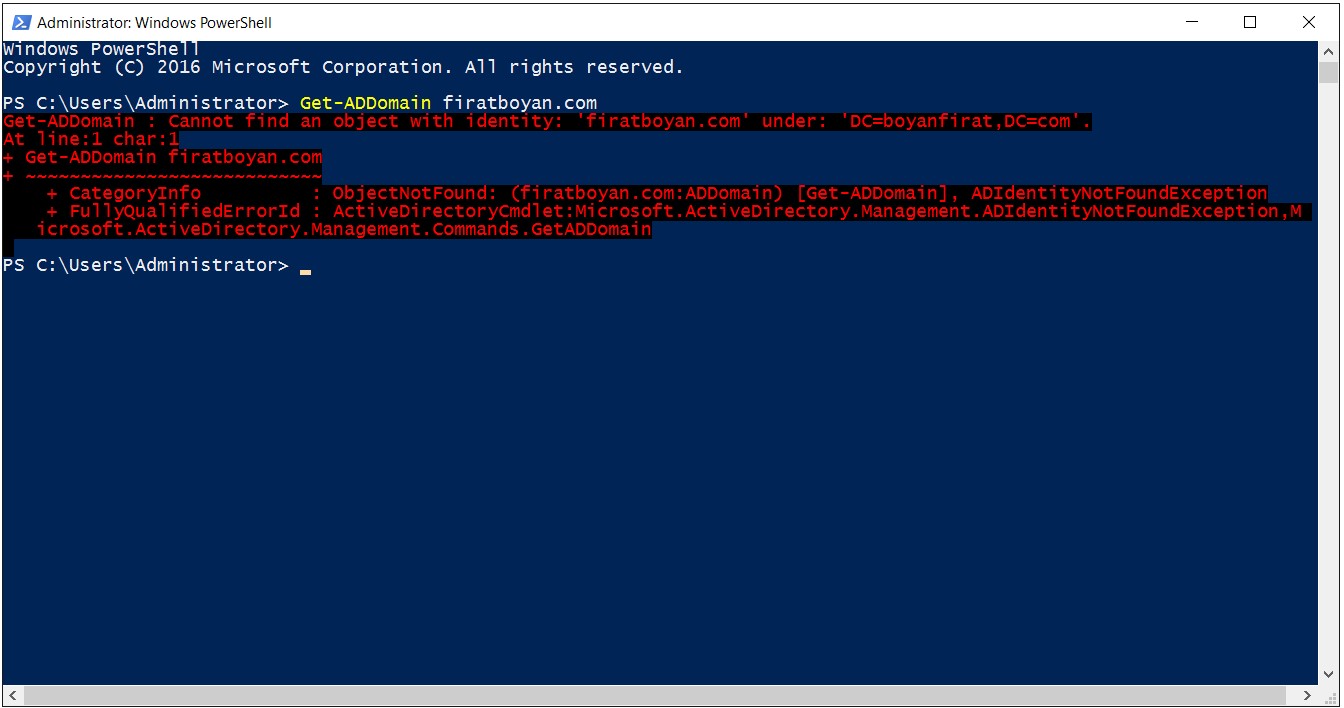The height and width of the screenshot is (708, 1344).
Task: Click the horizontal scrollbar left arrow
Action: [x=12, y=694]
